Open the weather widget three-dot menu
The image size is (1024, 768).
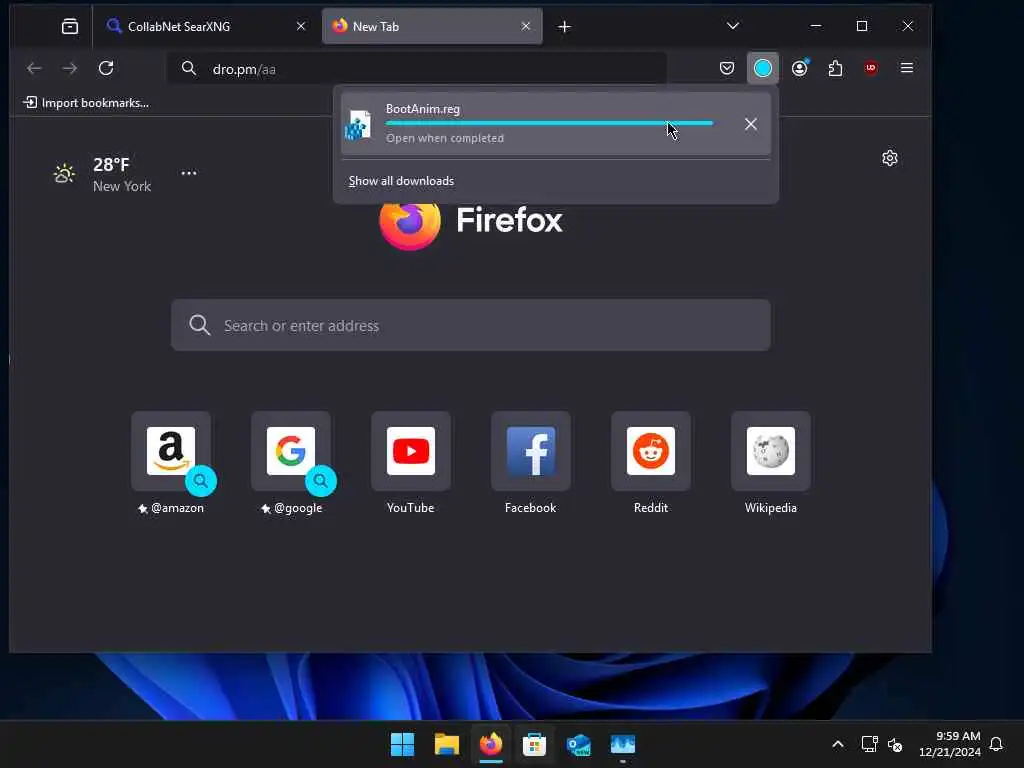[x=189, y=173]
